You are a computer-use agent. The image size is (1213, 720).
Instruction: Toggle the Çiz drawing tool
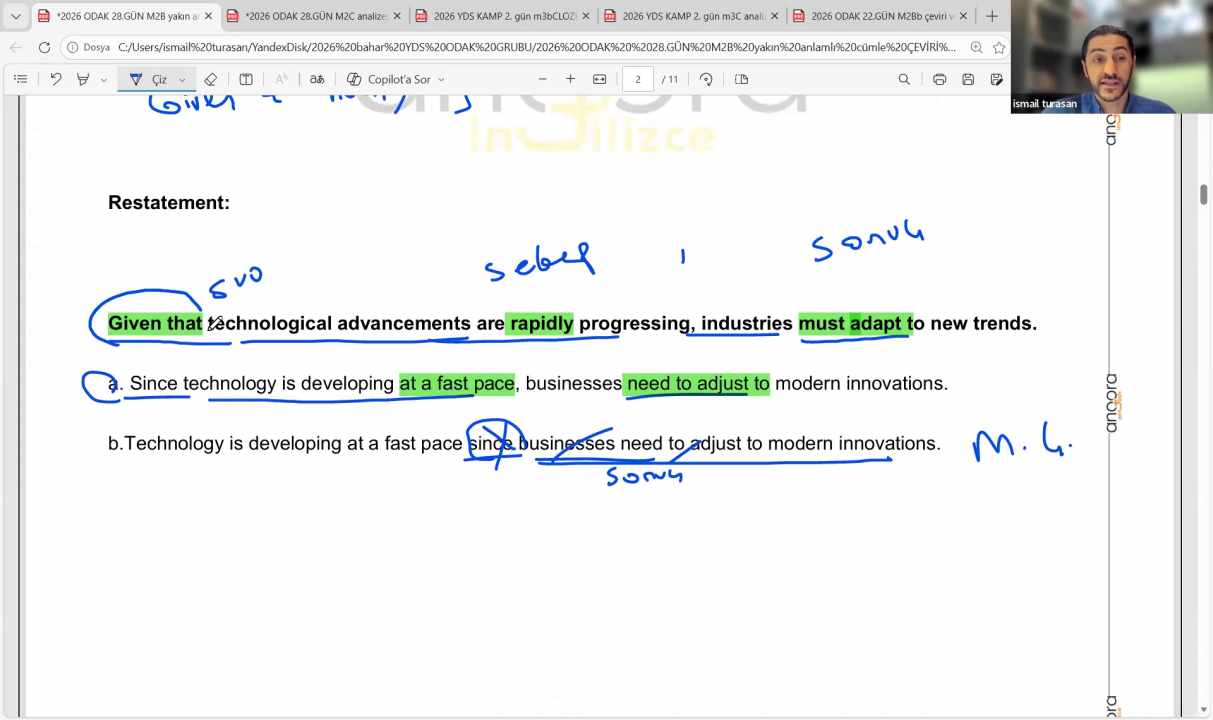coord(149,79)
